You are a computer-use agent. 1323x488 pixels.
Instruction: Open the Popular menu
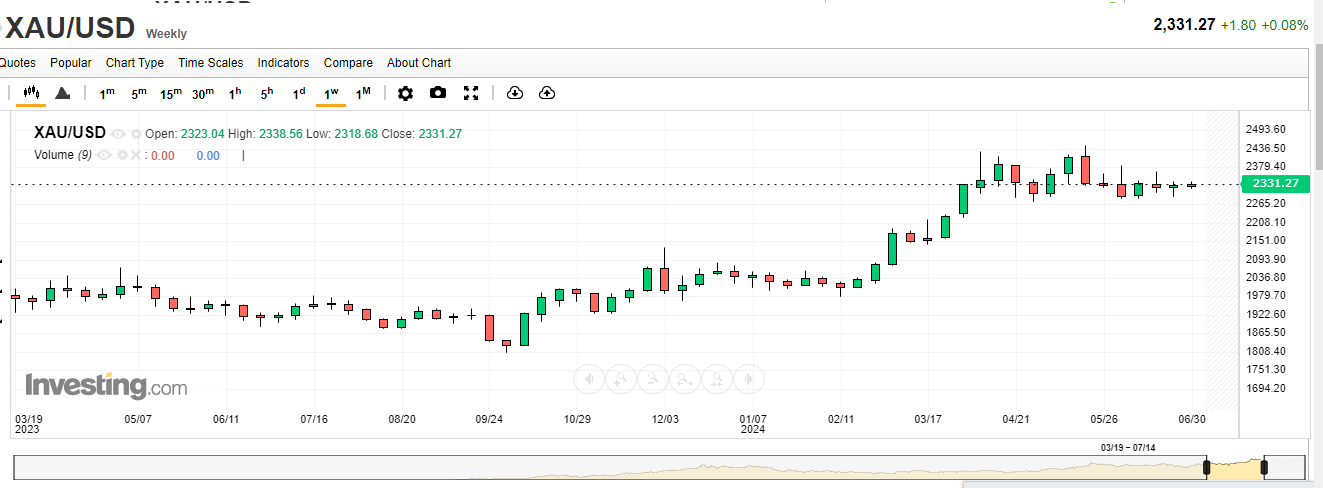pyautogui.click(x=71, y=62)
